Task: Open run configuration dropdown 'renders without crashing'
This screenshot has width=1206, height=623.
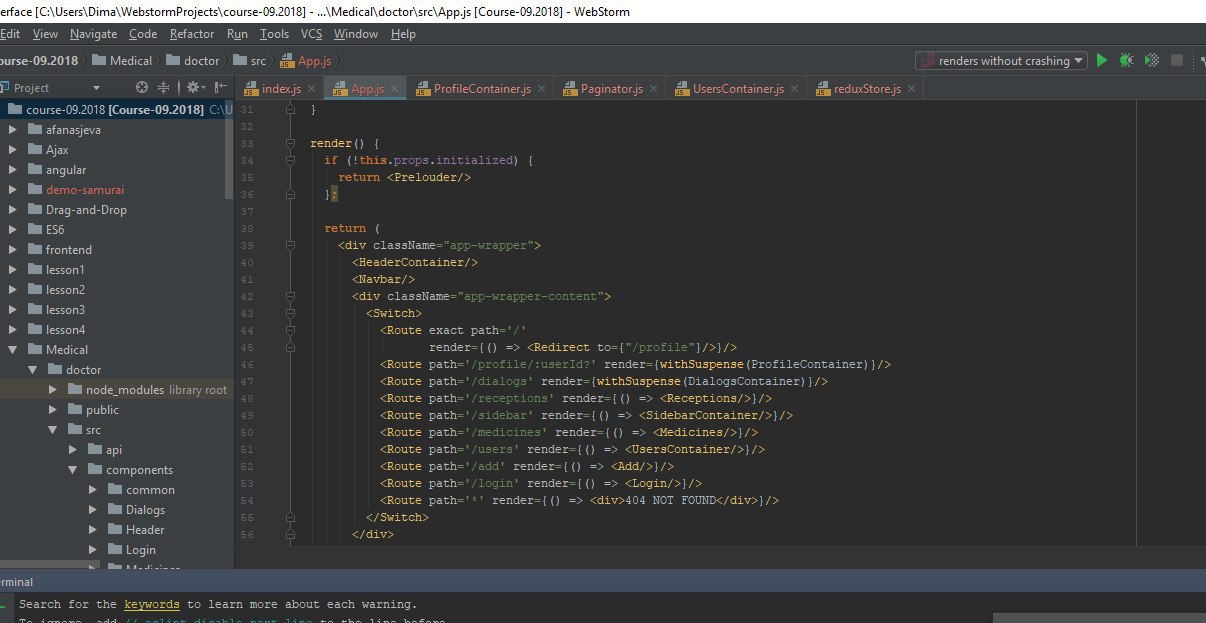Action: click(x=1000, y=61)
